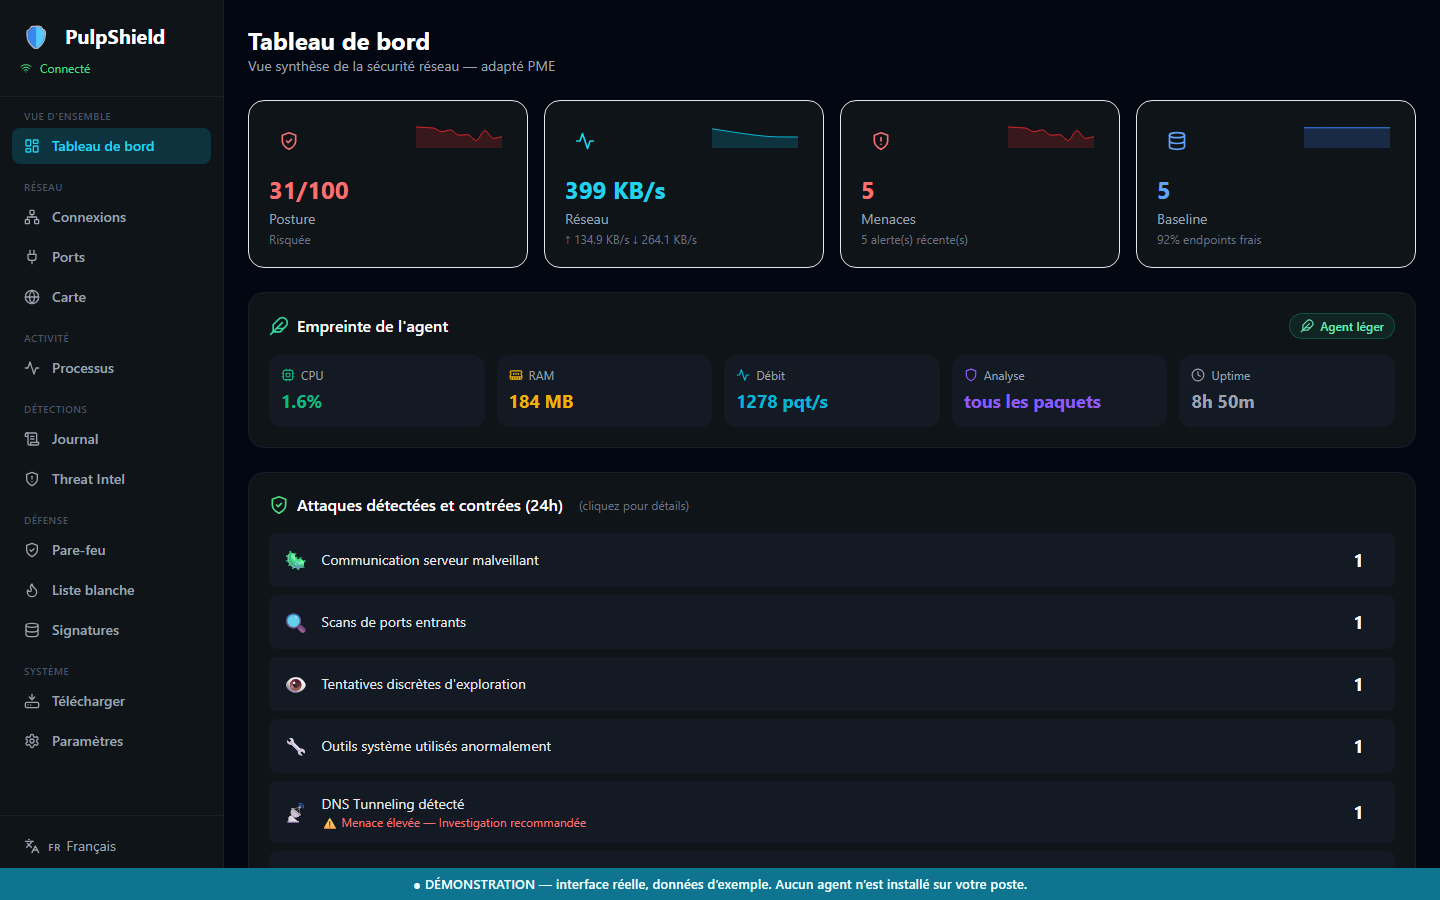Image resolution: width=1440 pixels, height=900 pixels.
Task: Click the DNS Tunneling row icon
Action: coord(296,813)
